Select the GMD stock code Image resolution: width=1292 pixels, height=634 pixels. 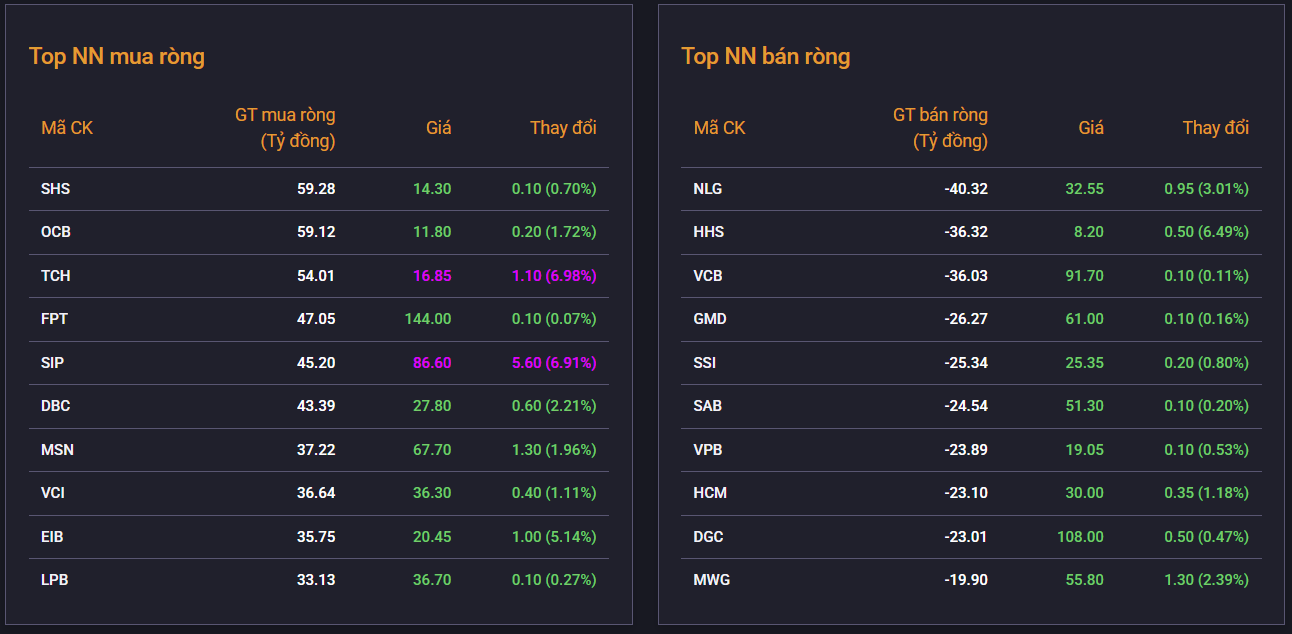point(710,319)
